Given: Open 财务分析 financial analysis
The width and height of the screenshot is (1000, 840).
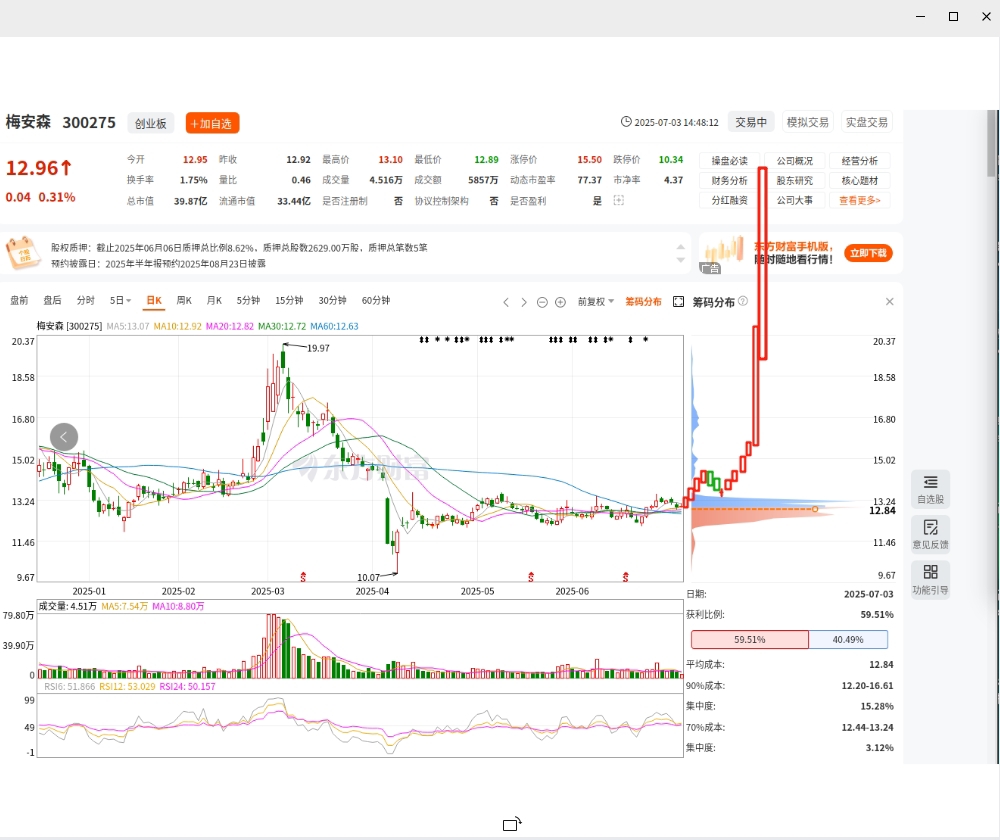Looking at the screenshot, I should pos(729,181).
